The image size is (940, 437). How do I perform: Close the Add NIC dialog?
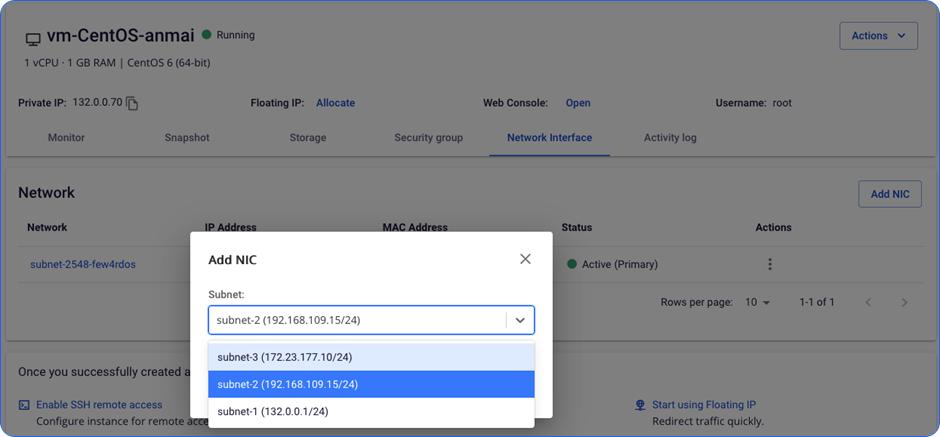(525, 259)
